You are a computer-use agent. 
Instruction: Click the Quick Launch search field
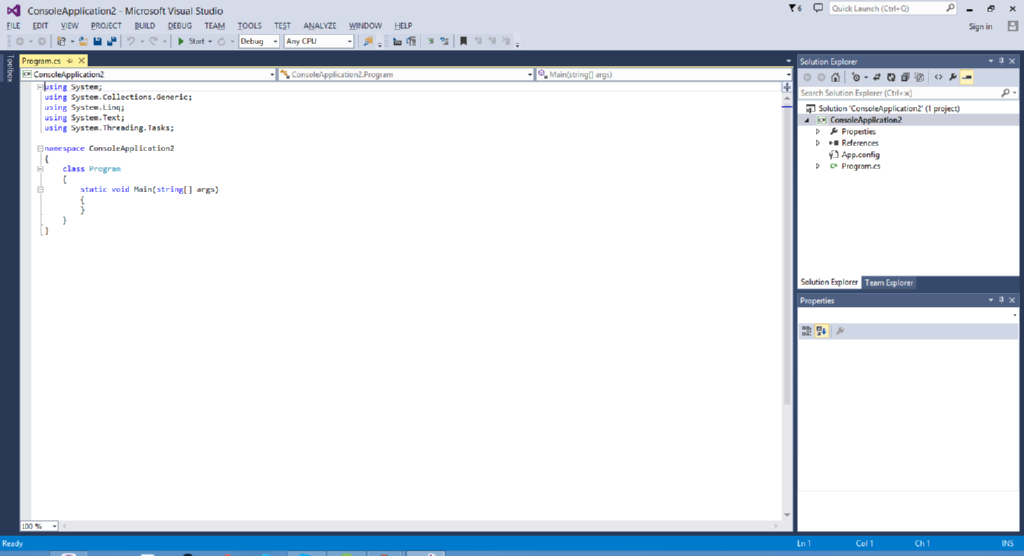pos(893,8)
